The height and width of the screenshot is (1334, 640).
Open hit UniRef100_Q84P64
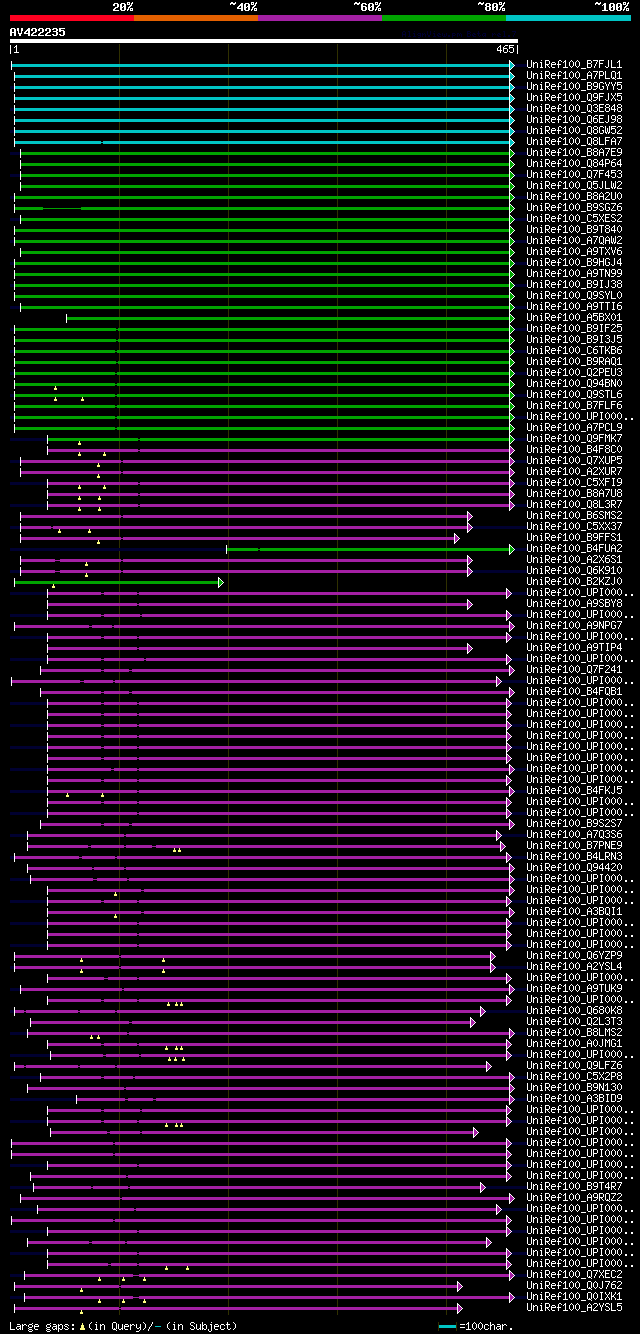574,163
